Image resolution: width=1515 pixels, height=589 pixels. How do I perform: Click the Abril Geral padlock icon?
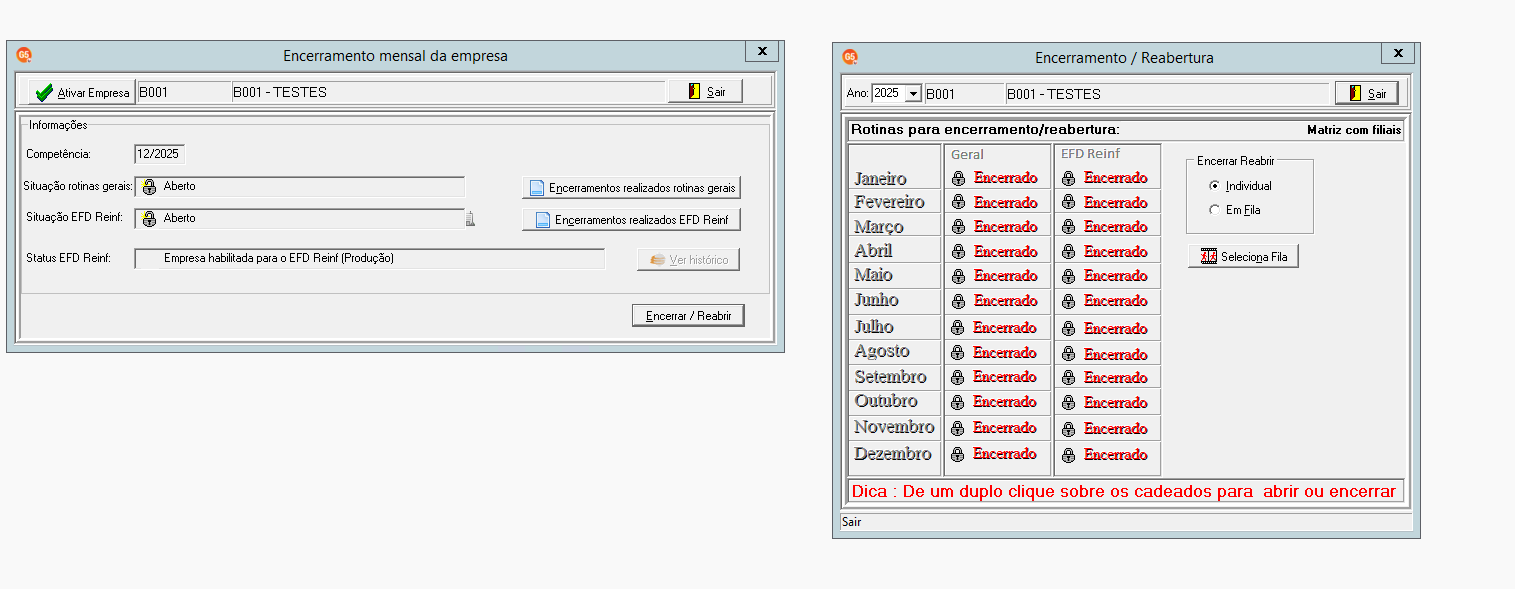tap(958, 251)
